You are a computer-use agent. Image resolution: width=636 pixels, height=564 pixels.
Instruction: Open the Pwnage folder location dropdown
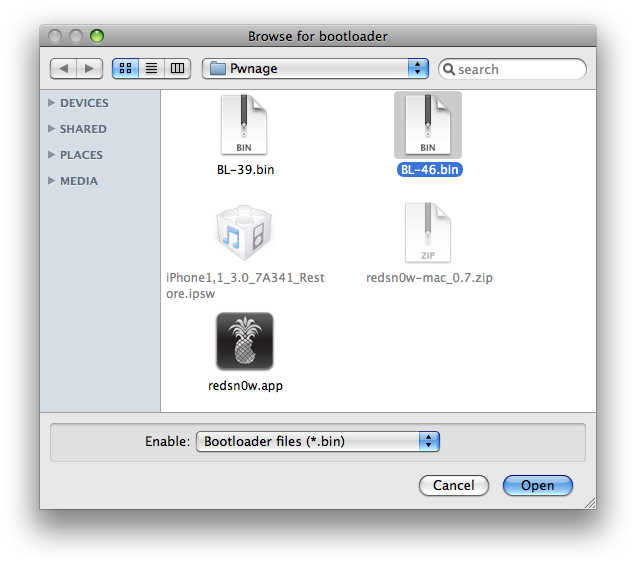pyautogui.click(x=315, y=68)
